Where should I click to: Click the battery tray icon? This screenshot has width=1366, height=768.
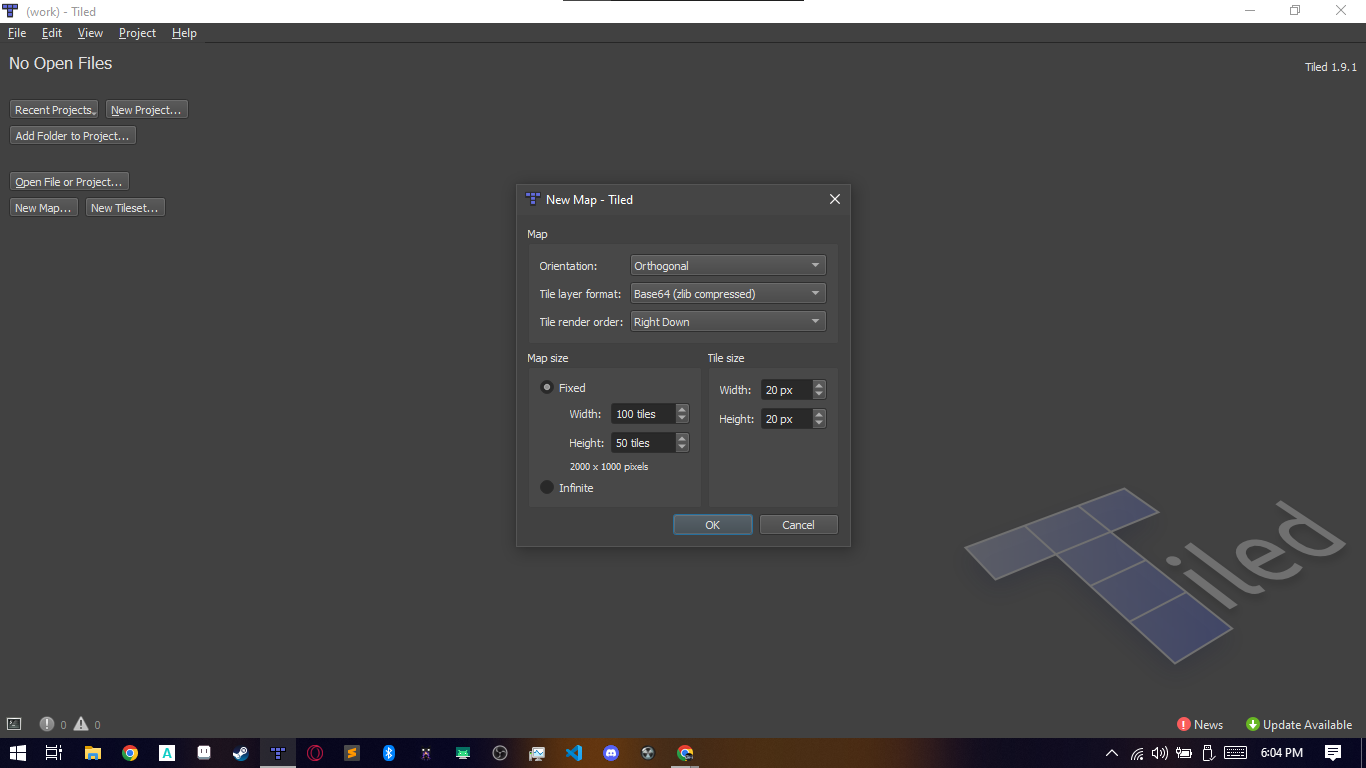[1184, 753]
